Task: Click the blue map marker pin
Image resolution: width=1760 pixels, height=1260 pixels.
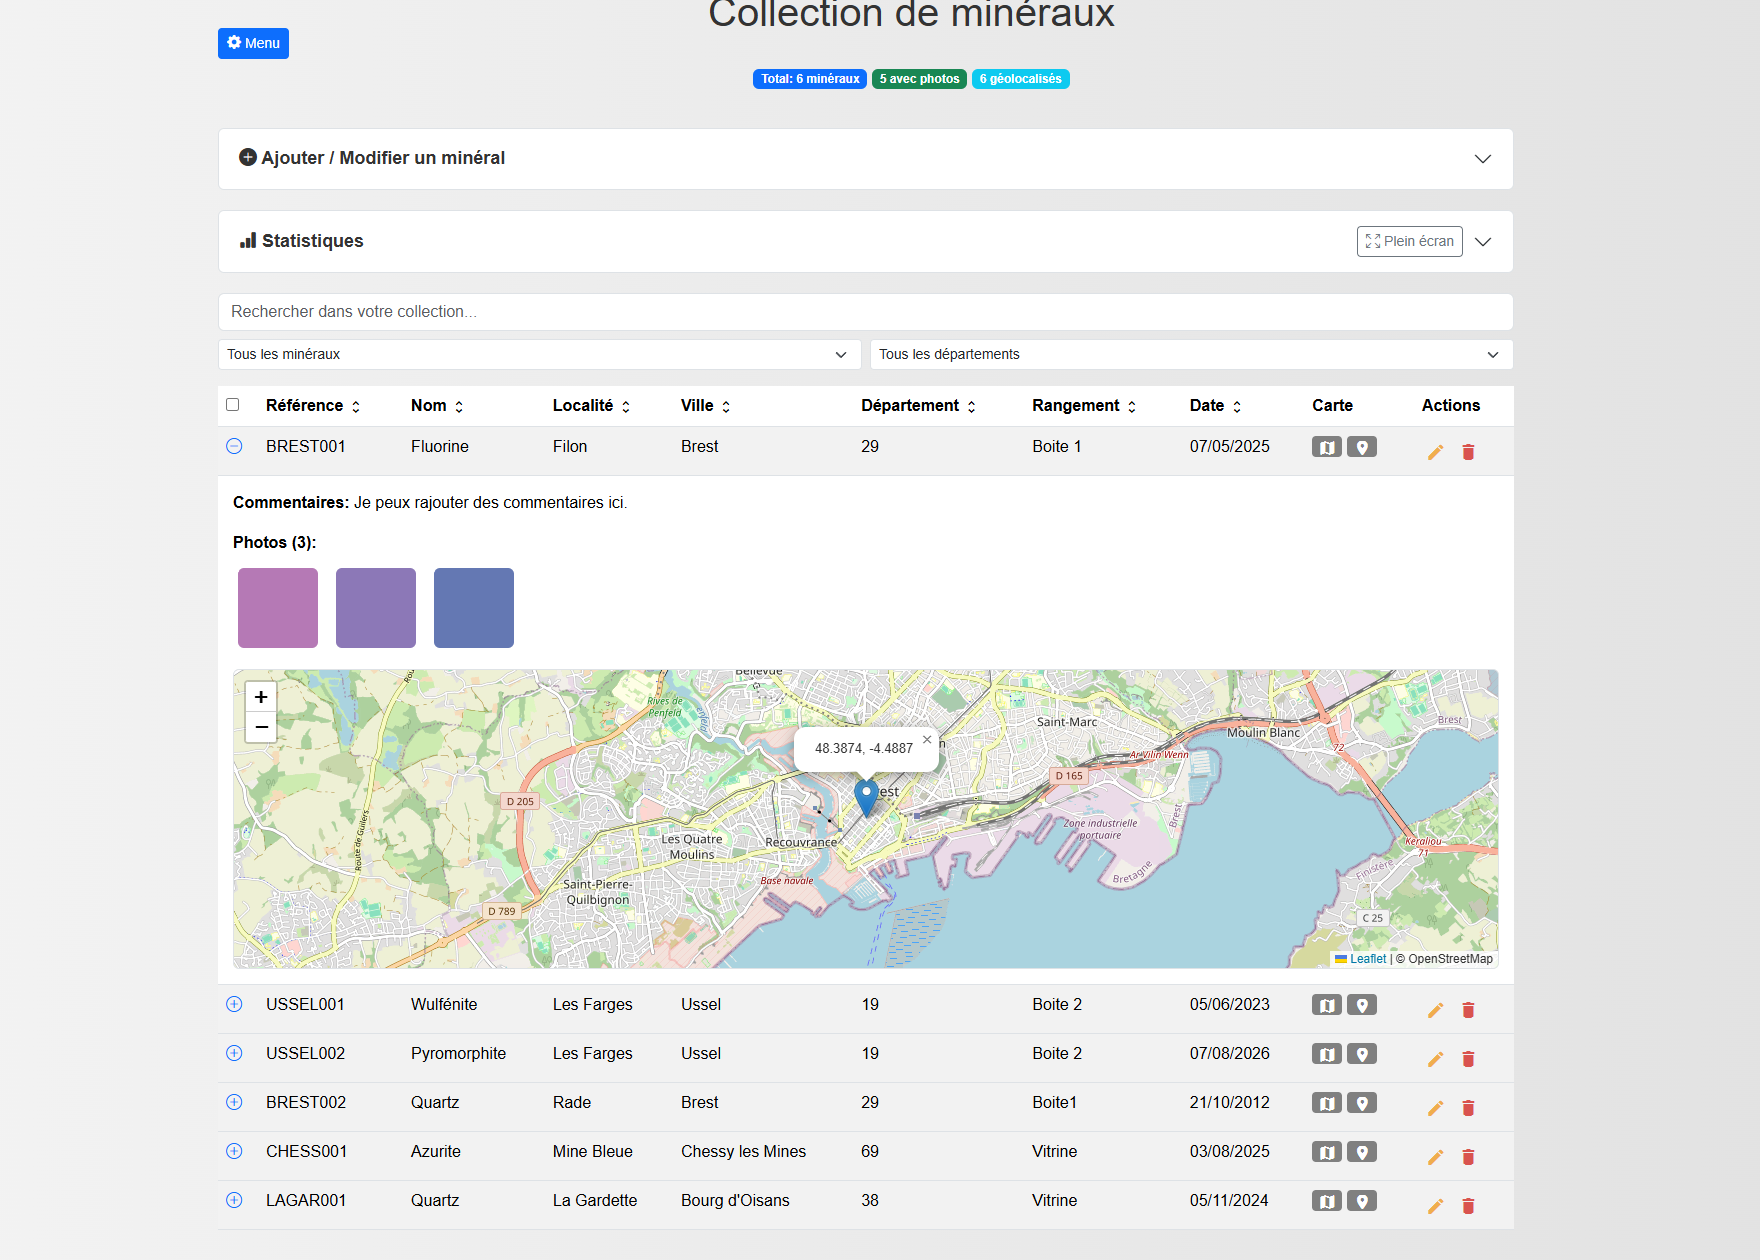Action: (x=866, y=797)
